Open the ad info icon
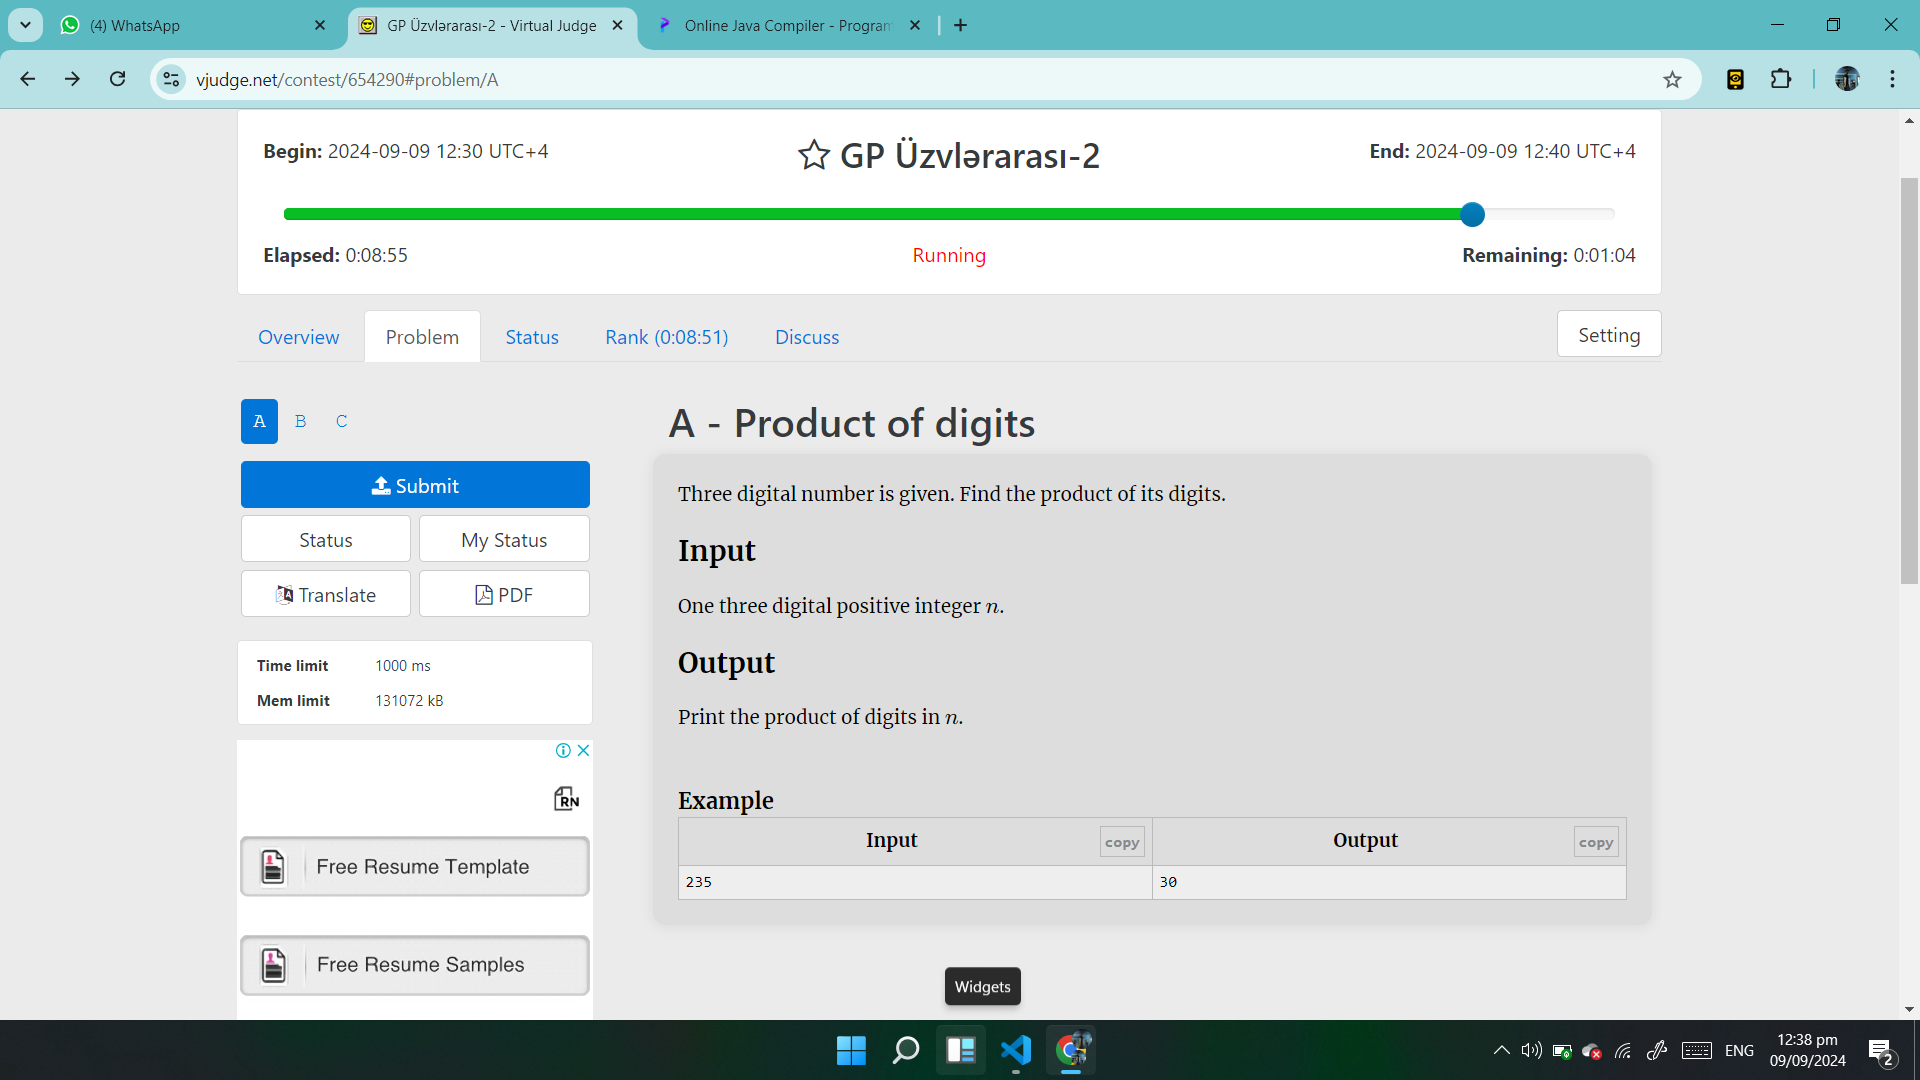The width and height of the screenshot is (1920, 1080). (563, 751)
